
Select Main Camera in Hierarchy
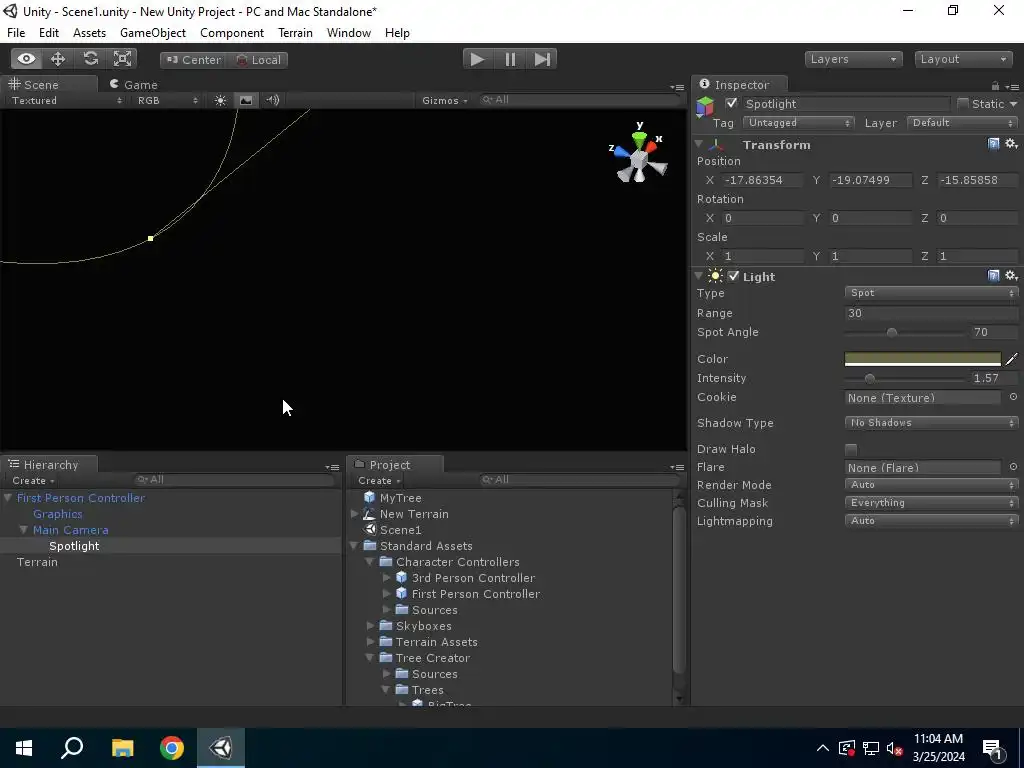pos(71,530)
